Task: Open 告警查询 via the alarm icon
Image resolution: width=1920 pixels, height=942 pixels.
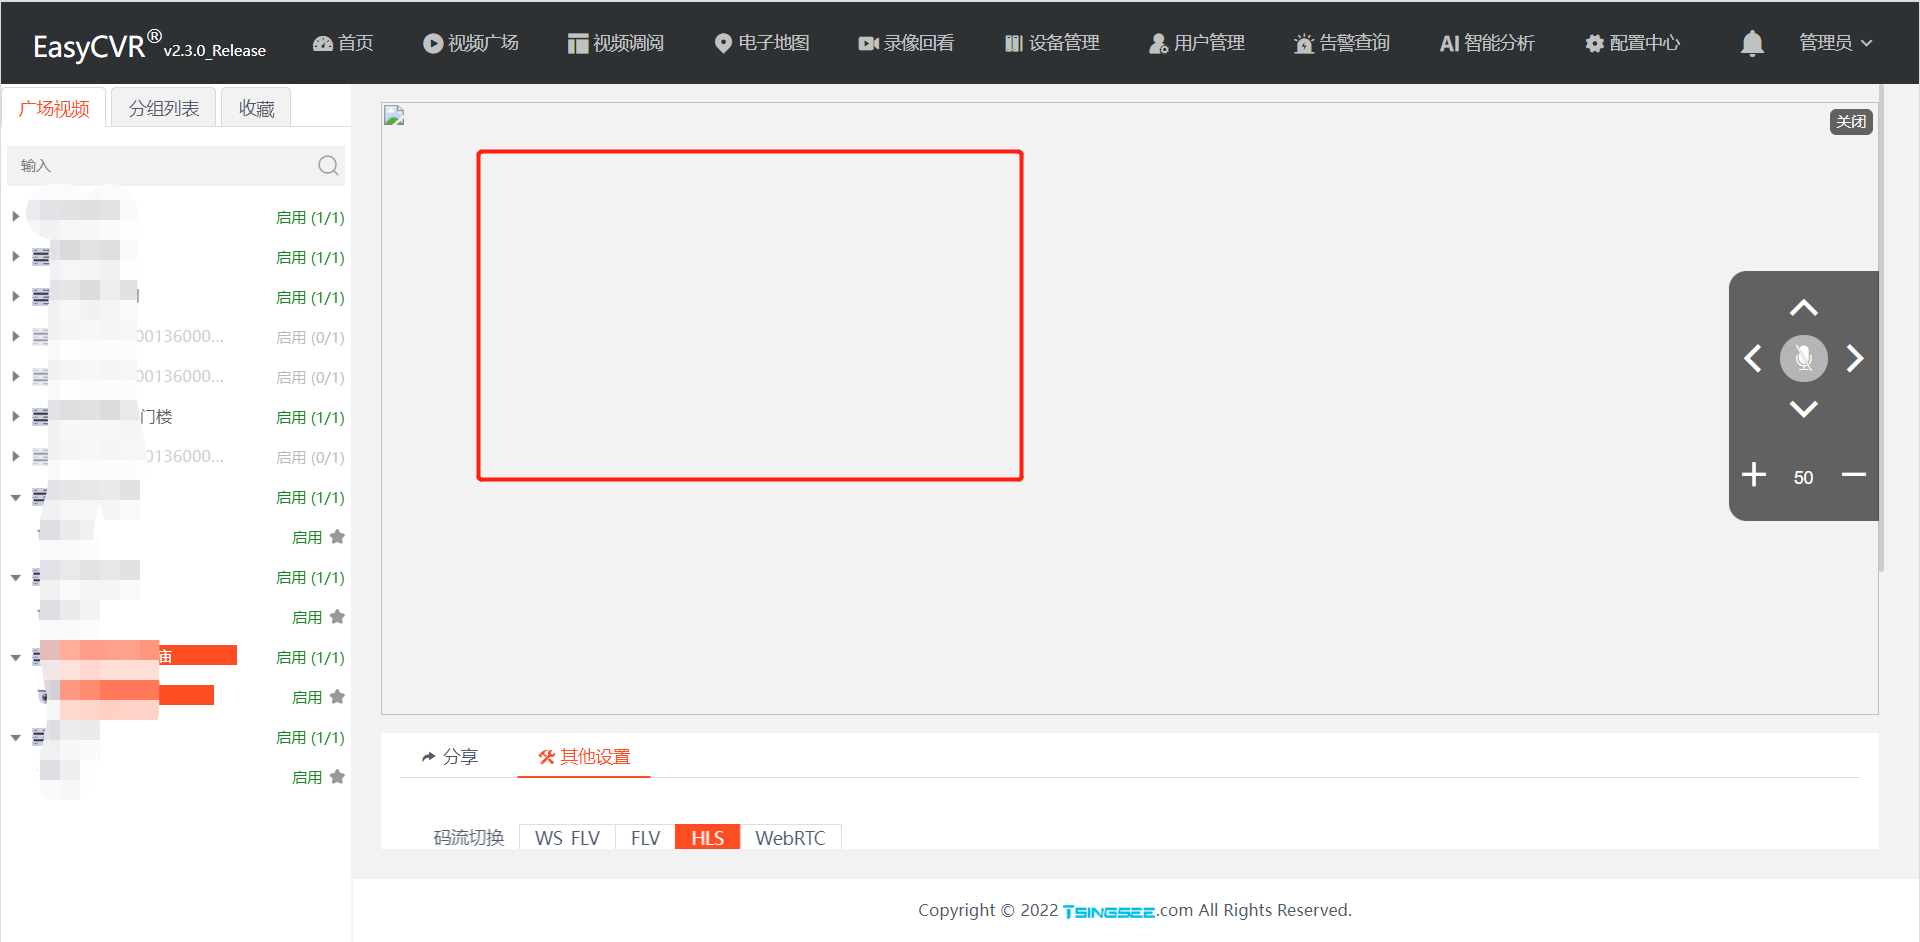Action: 1304,43
